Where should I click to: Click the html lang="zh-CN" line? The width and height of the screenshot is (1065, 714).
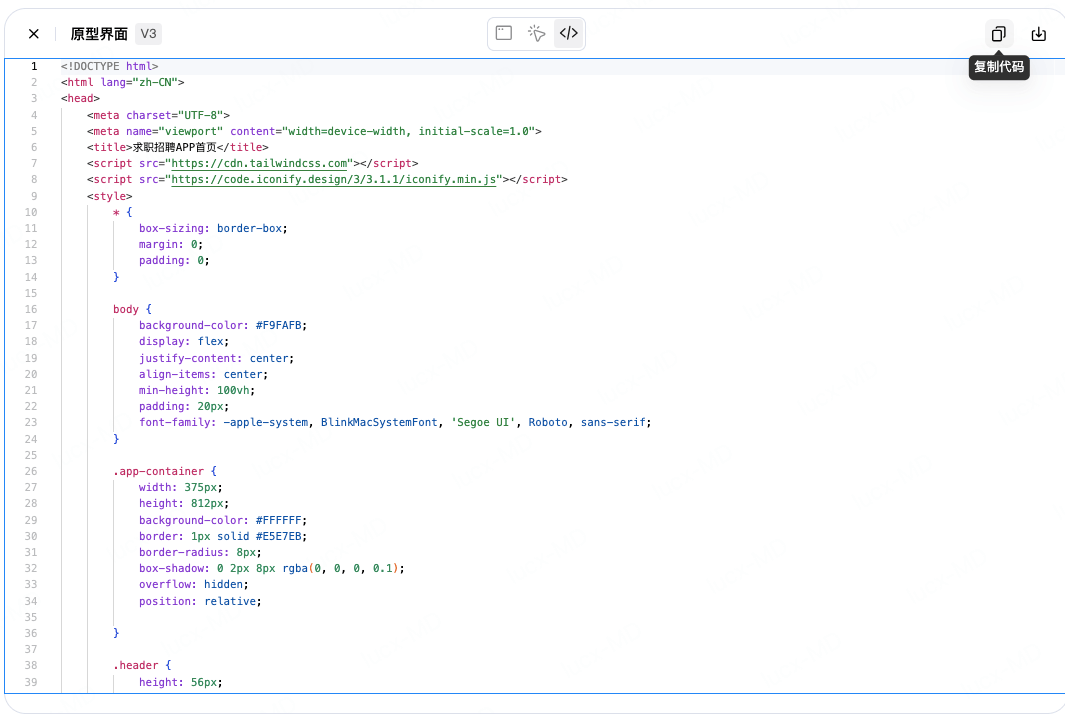(x=122, y=83)
